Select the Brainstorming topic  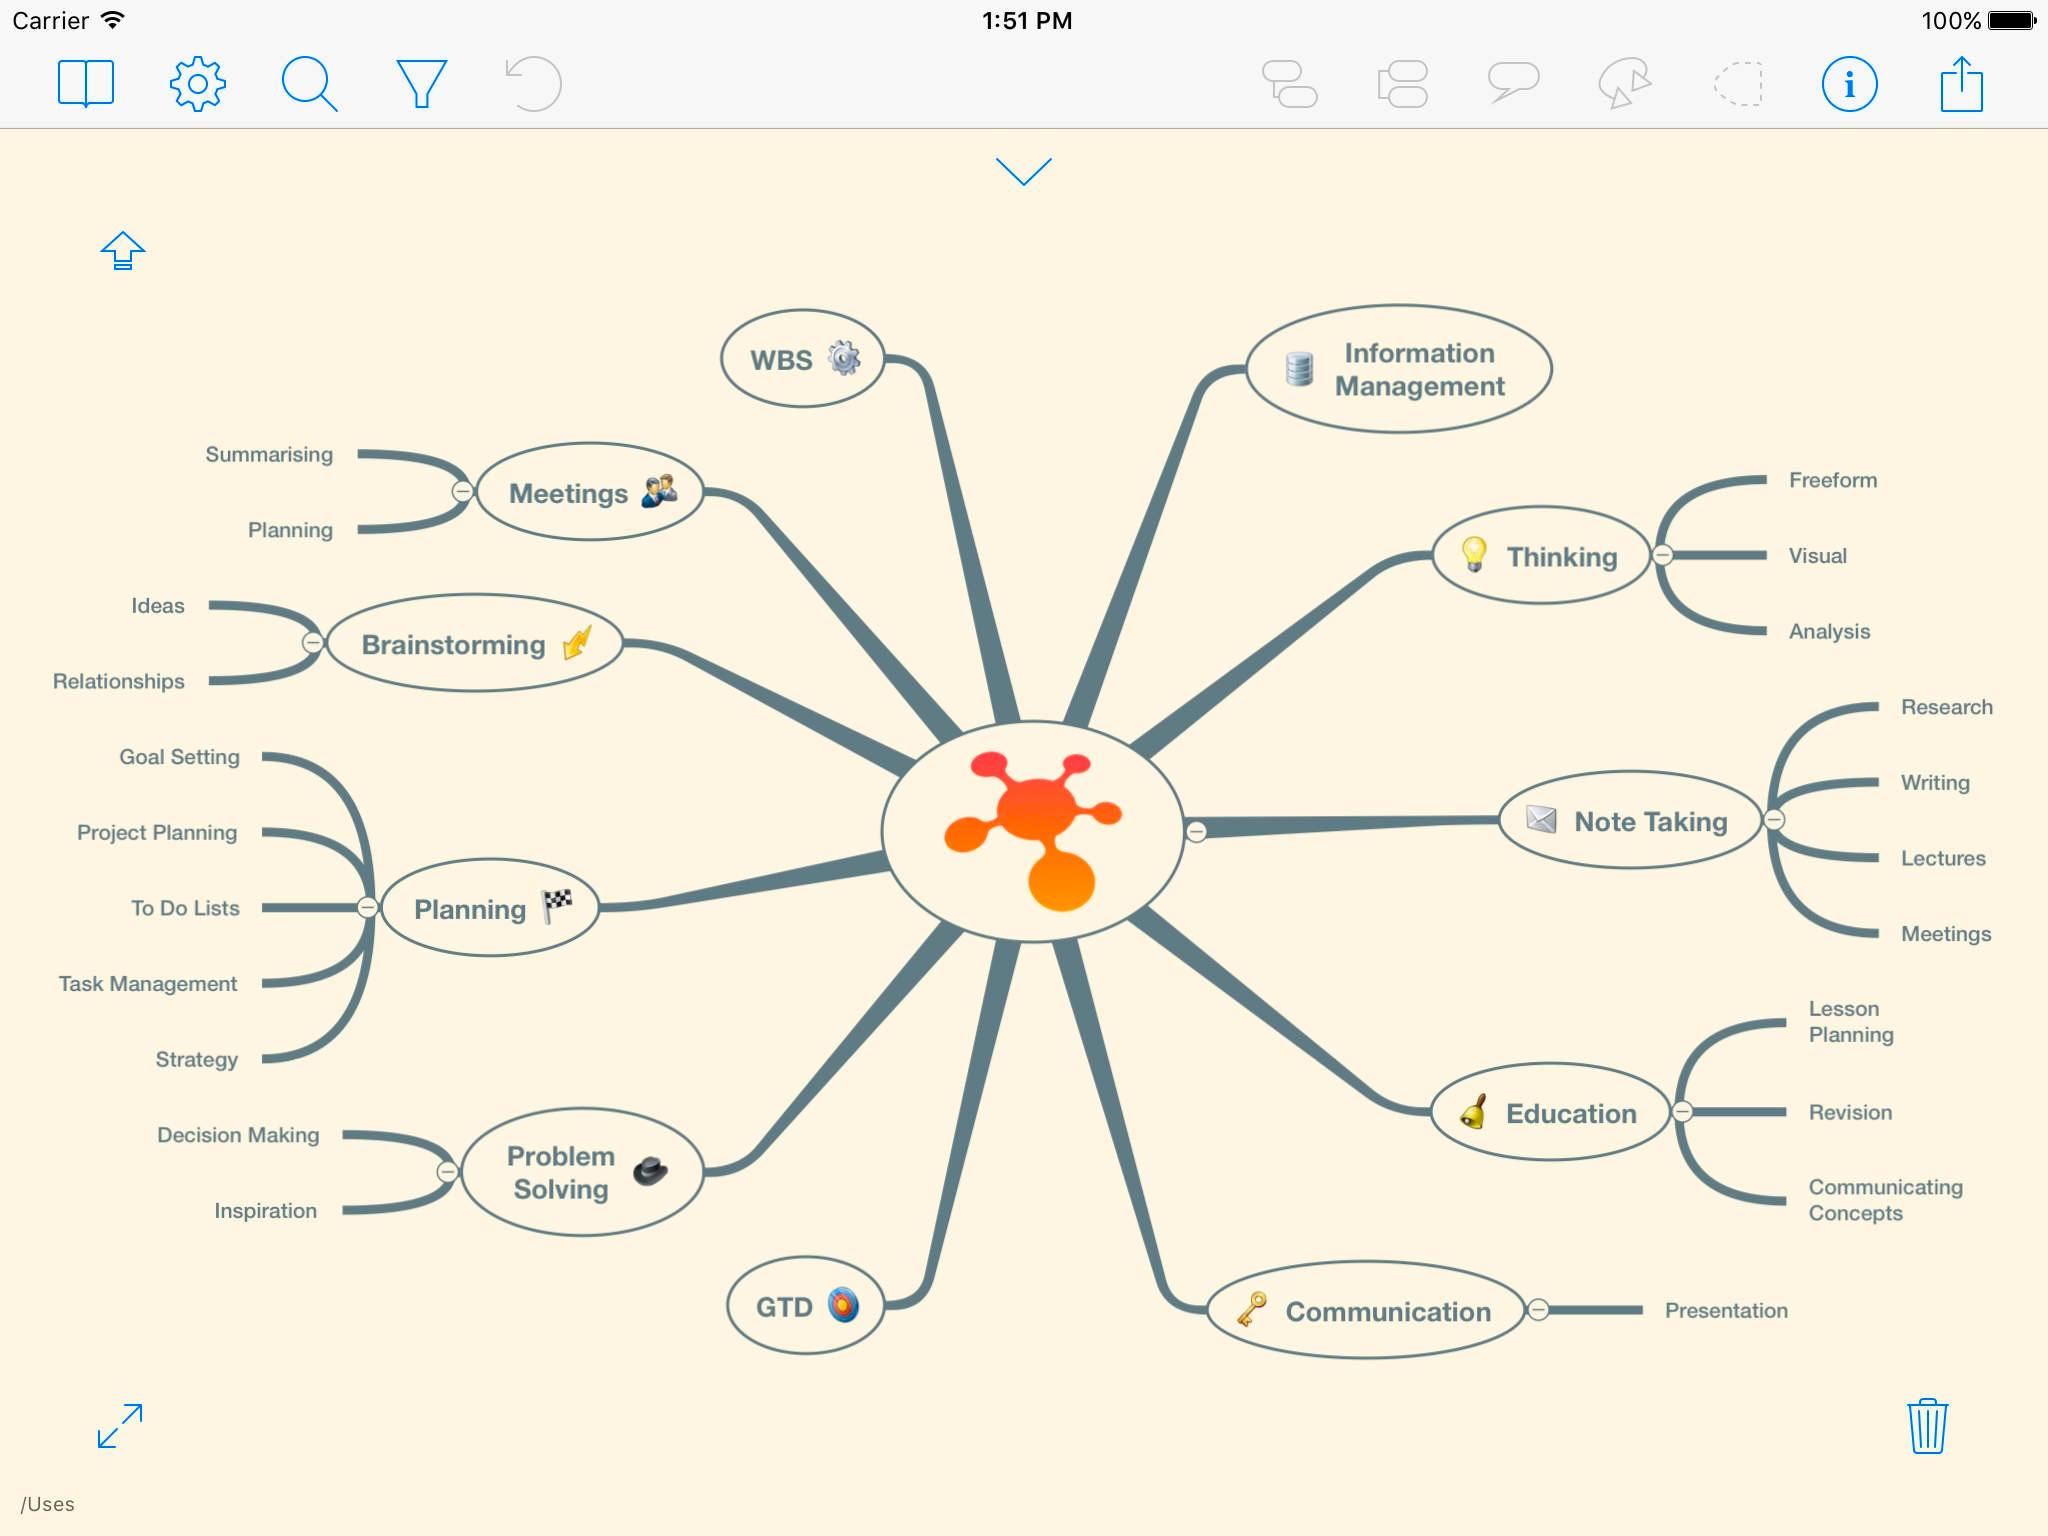pyautogui.click(x=475, y=644)
